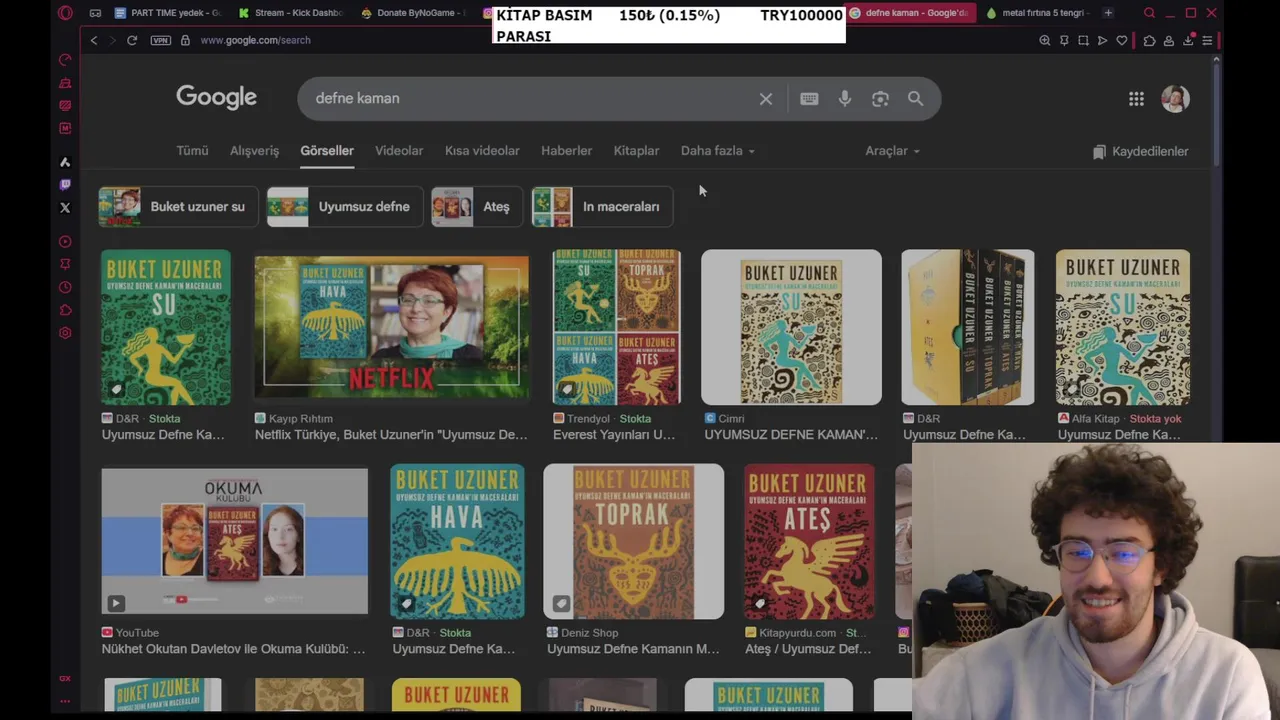The width and height of the screenshot is (1280, 720).
Task: Open the Netflix Buket Uzuner image
Action: 391,327
